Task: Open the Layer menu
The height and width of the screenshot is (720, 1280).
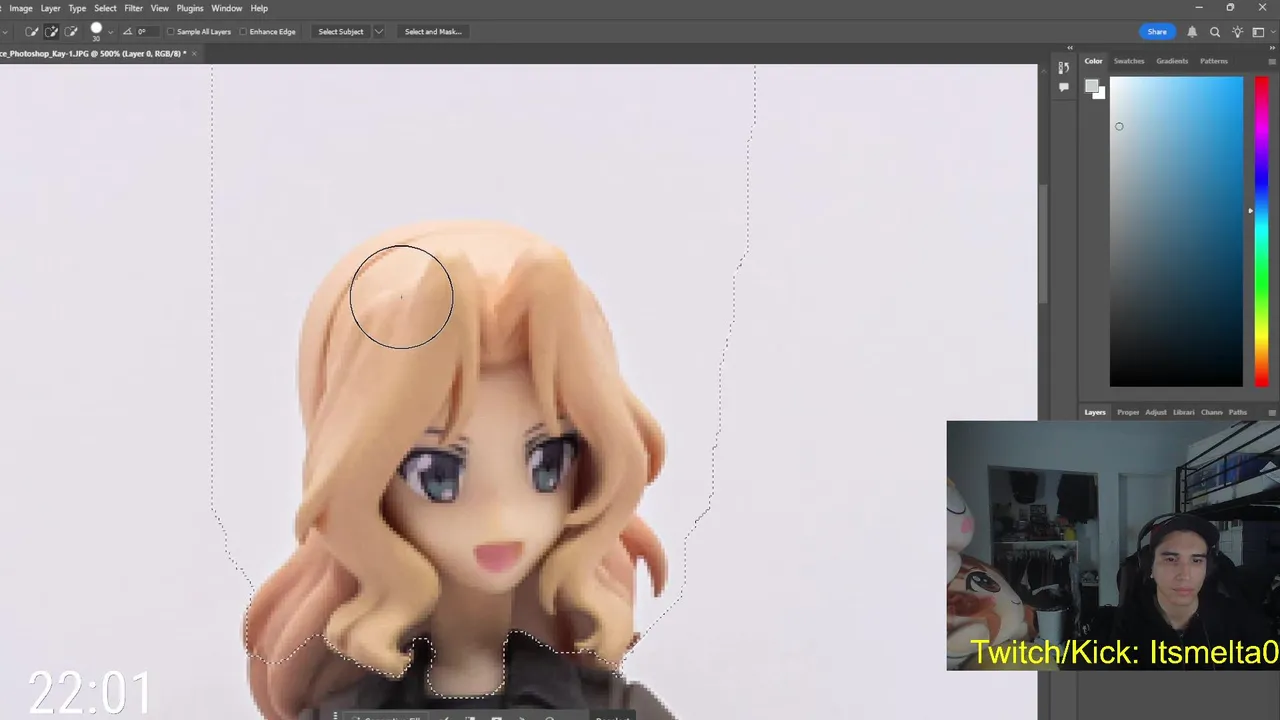Action: (50, 8)
